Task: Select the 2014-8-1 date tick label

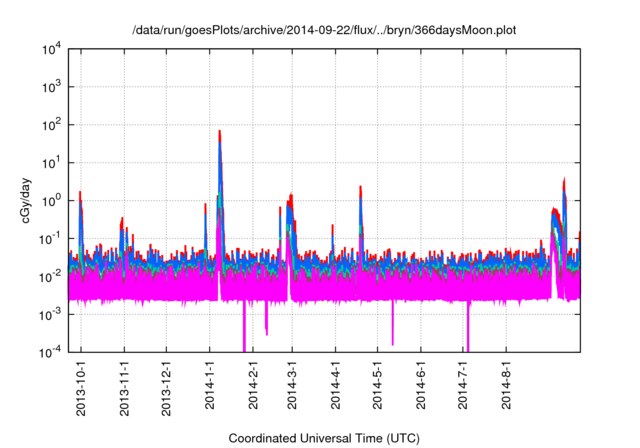Action: click(x=505, y=386)
